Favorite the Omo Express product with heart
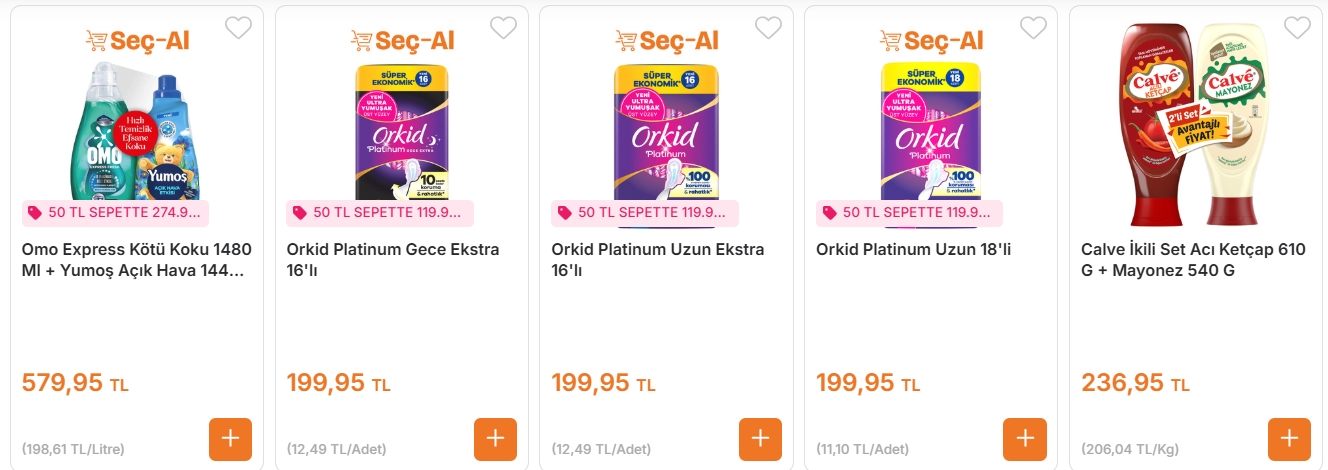Screen dimensions: 1328x470 [238, 28]
